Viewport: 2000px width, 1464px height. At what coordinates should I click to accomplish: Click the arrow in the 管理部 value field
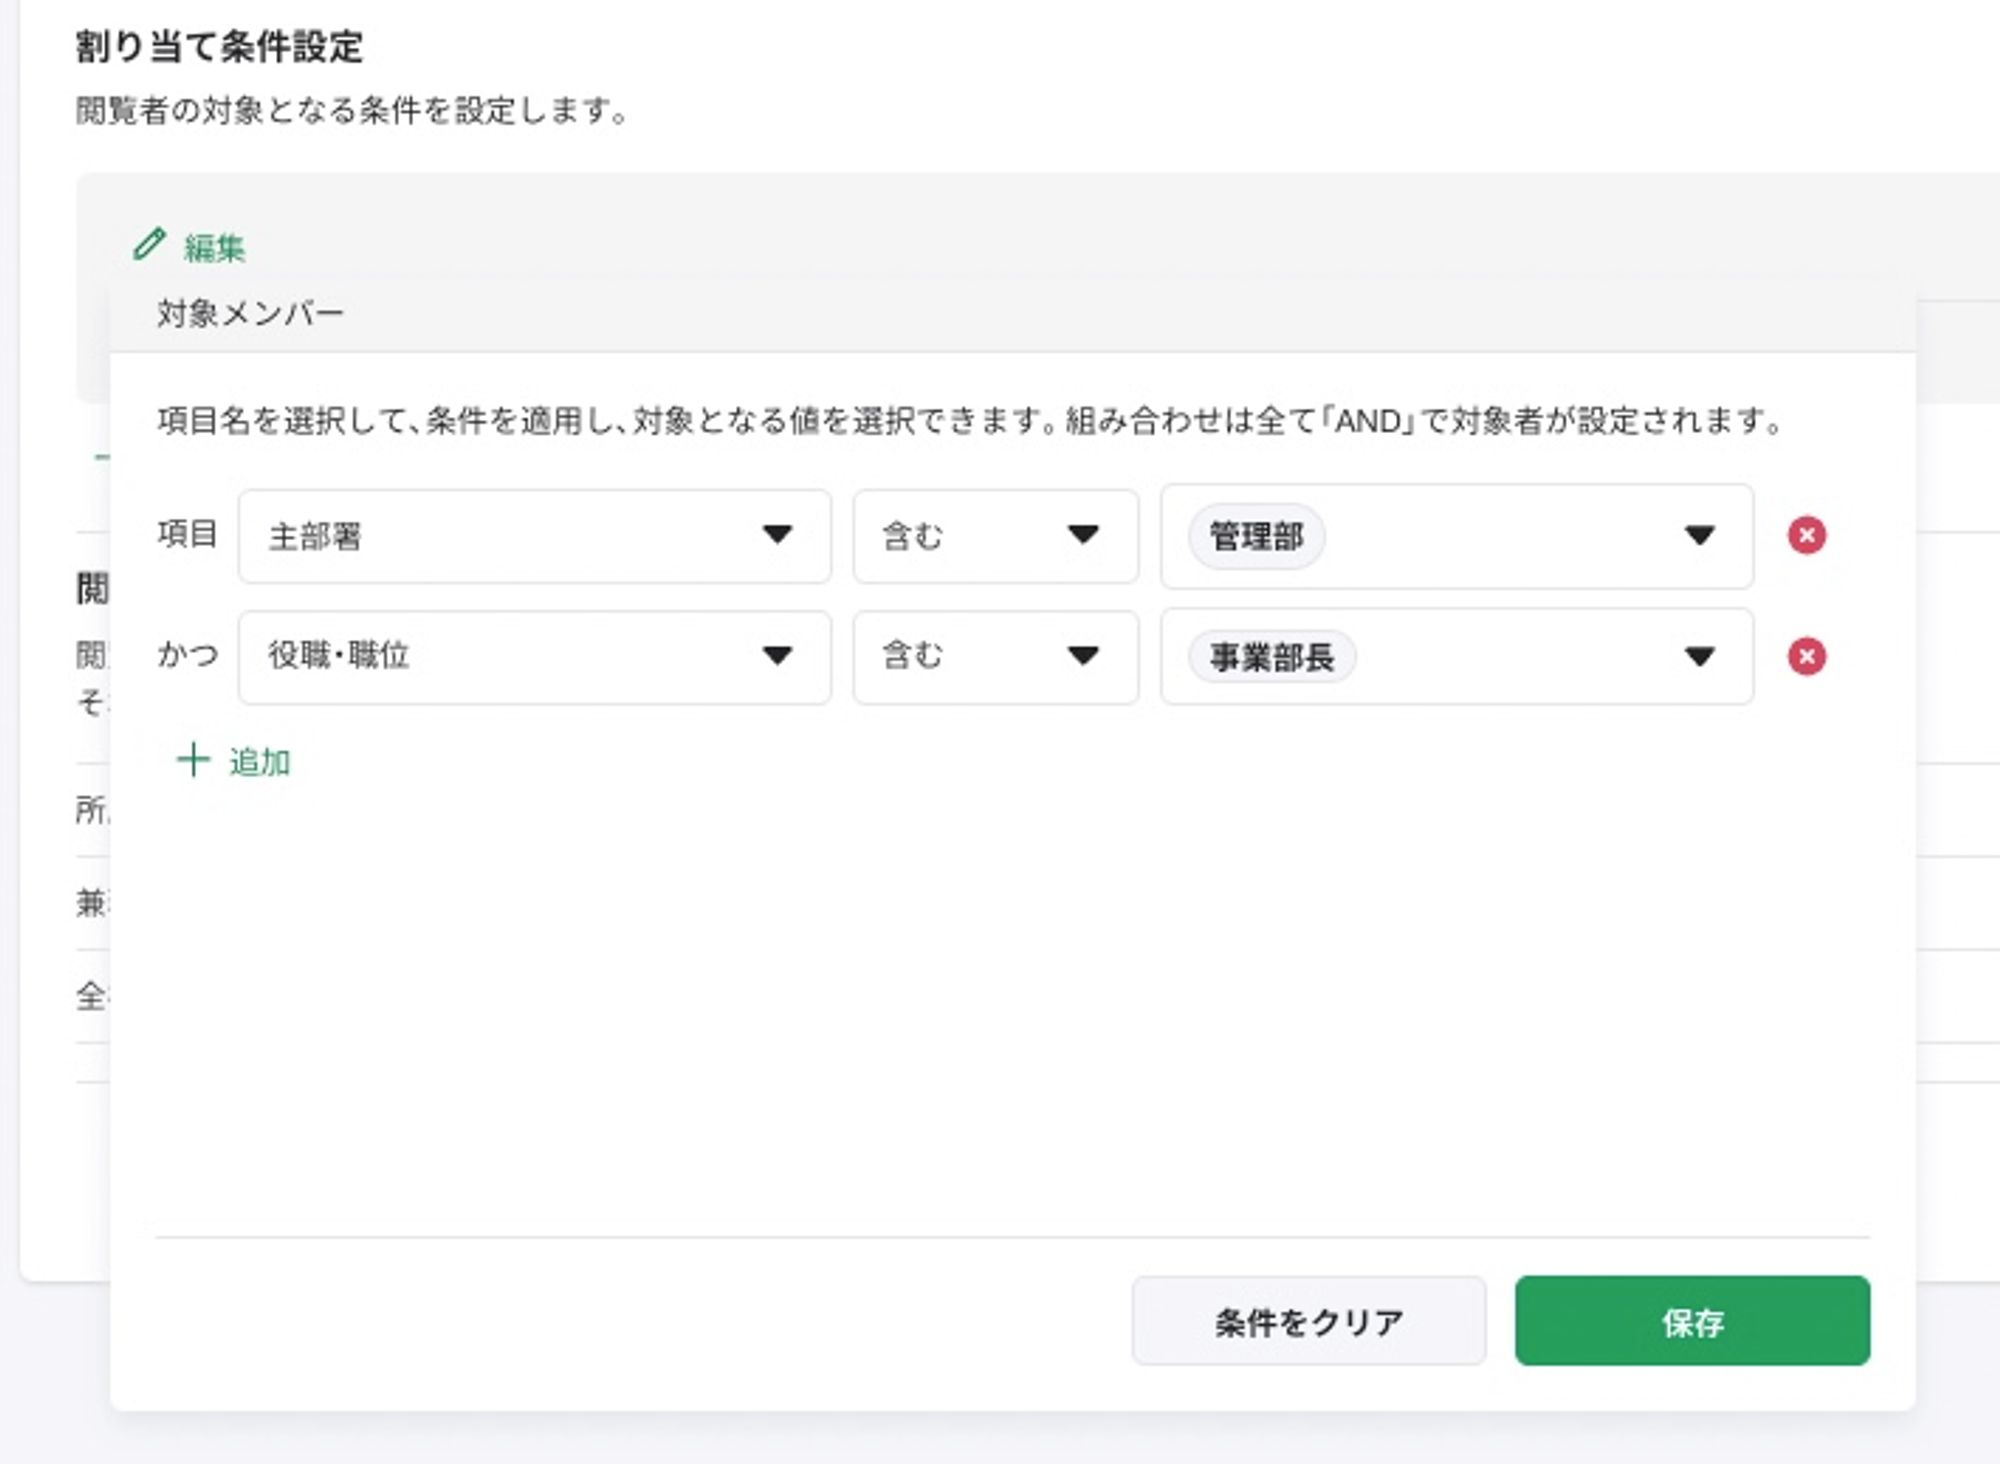tap(1698, 536)
